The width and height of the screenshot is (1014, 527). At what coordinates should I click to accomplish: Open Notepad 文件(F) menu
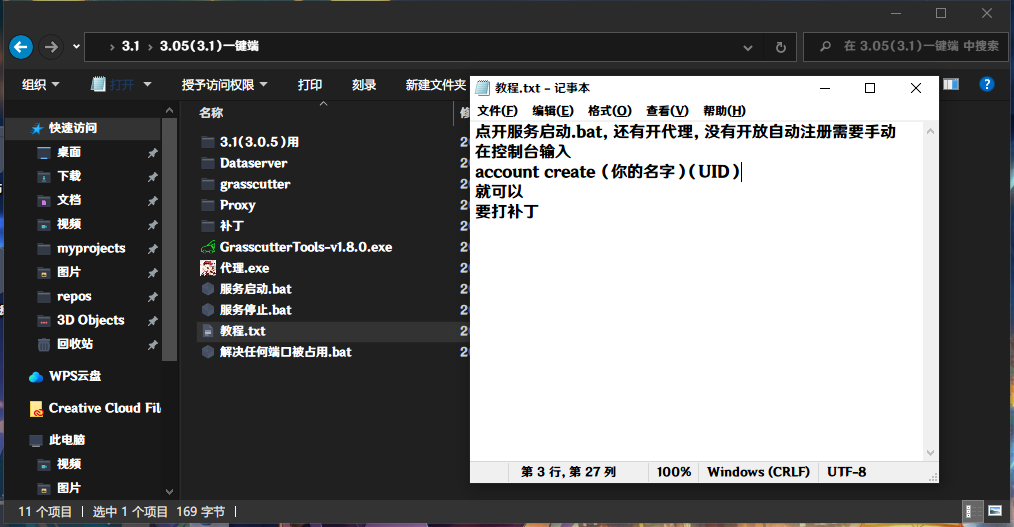497,111
